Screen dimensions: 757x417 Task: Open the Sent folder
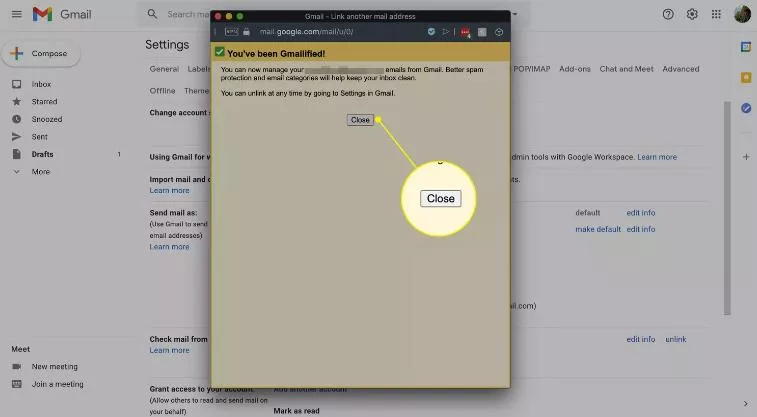coord(40,137)
